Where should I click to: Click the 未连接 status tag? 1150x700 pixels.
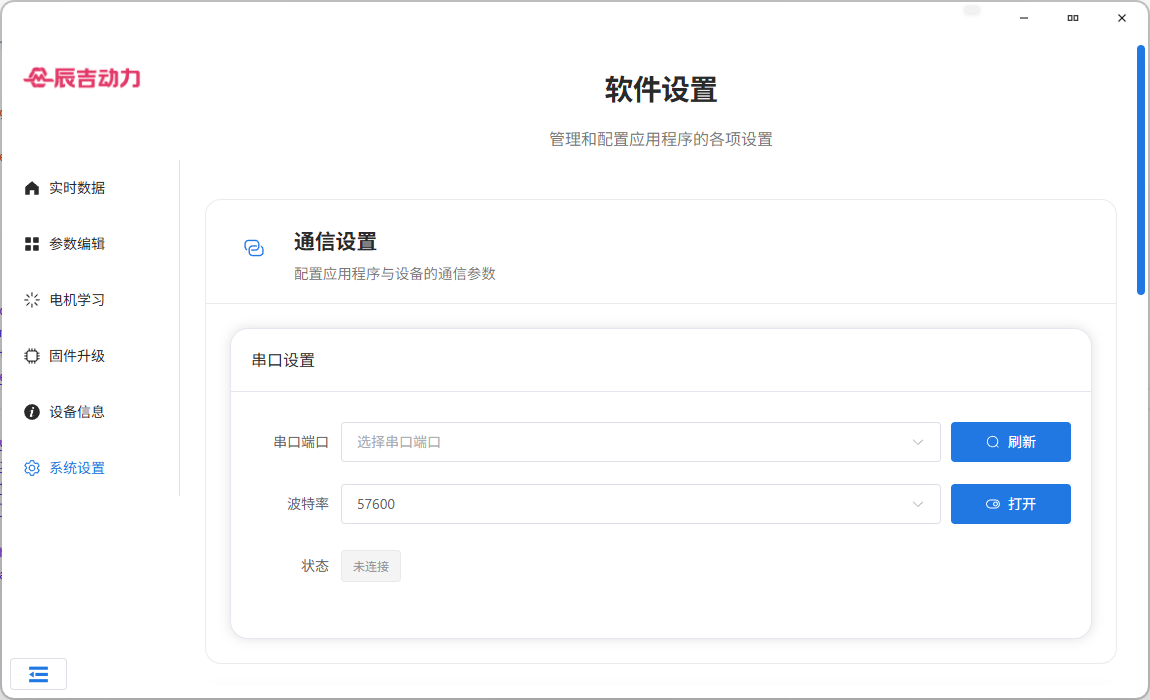coord(371,566)
